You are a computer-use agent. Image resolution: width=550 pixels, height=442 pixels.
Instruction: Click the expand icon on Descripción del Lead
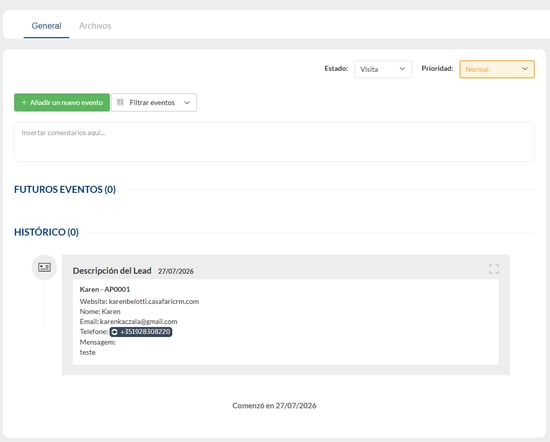point(494,269)
